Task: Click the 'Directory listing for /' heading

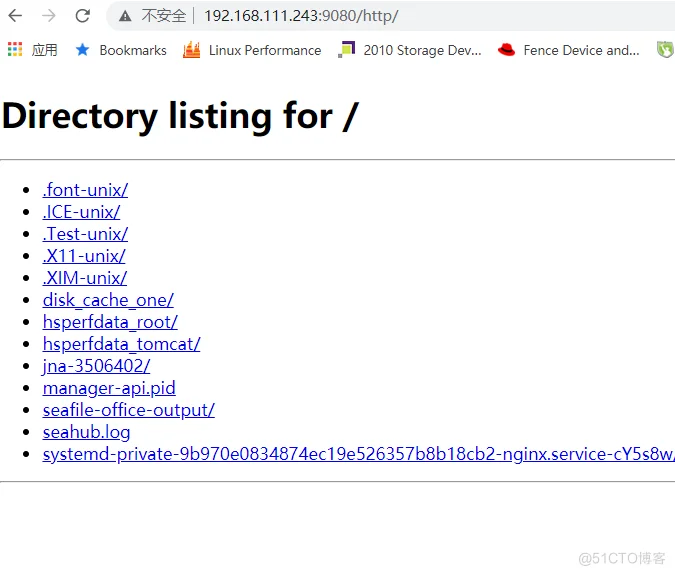Action: point(180,115)
